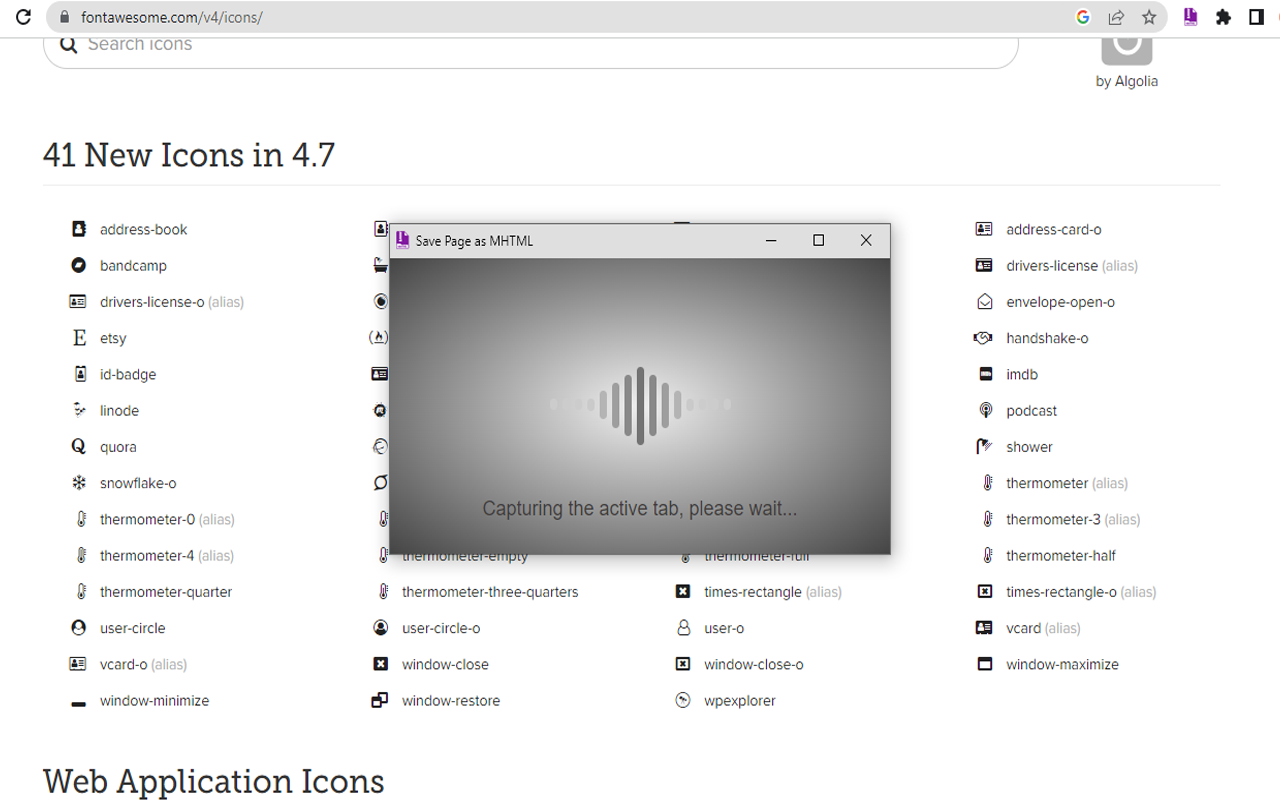Open the thermometer-three-quarters link
Image resolution: width=1280 pixels, height=800 pixels.
(x=490, y=592)
